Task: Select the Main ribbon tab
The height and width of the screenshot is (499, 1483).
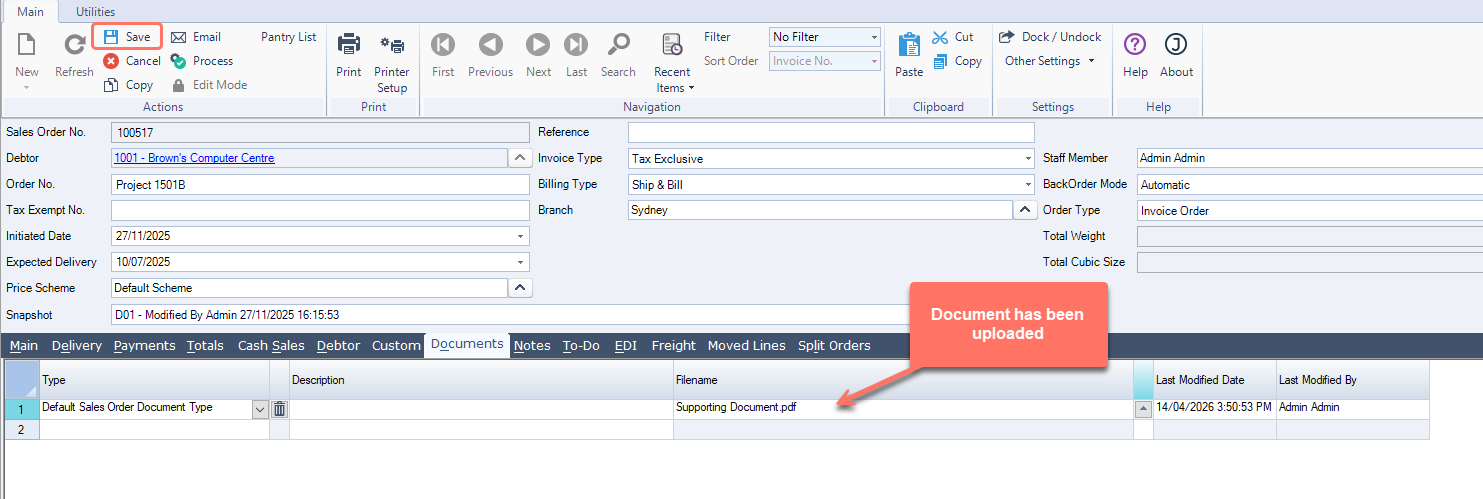Action: [30, 11]
